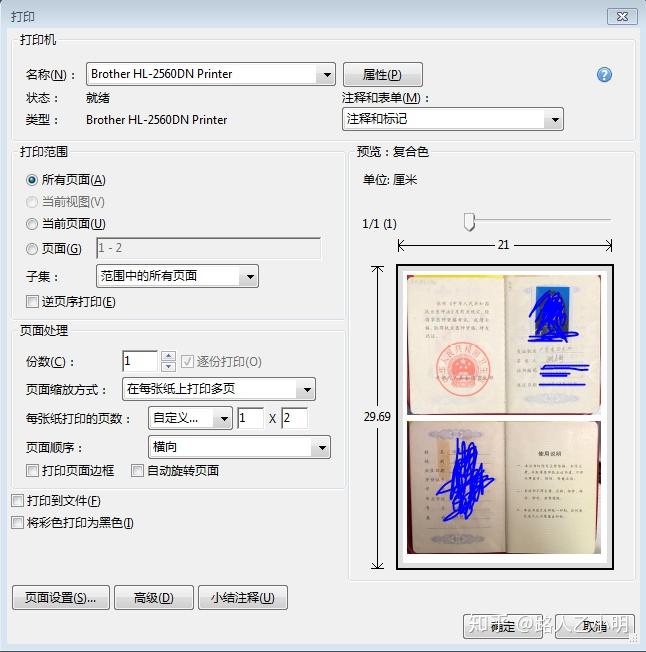This screenshot has width=646, height=652.
Task: Click the 29.69 height dimension label
Action: click(377, 417)
